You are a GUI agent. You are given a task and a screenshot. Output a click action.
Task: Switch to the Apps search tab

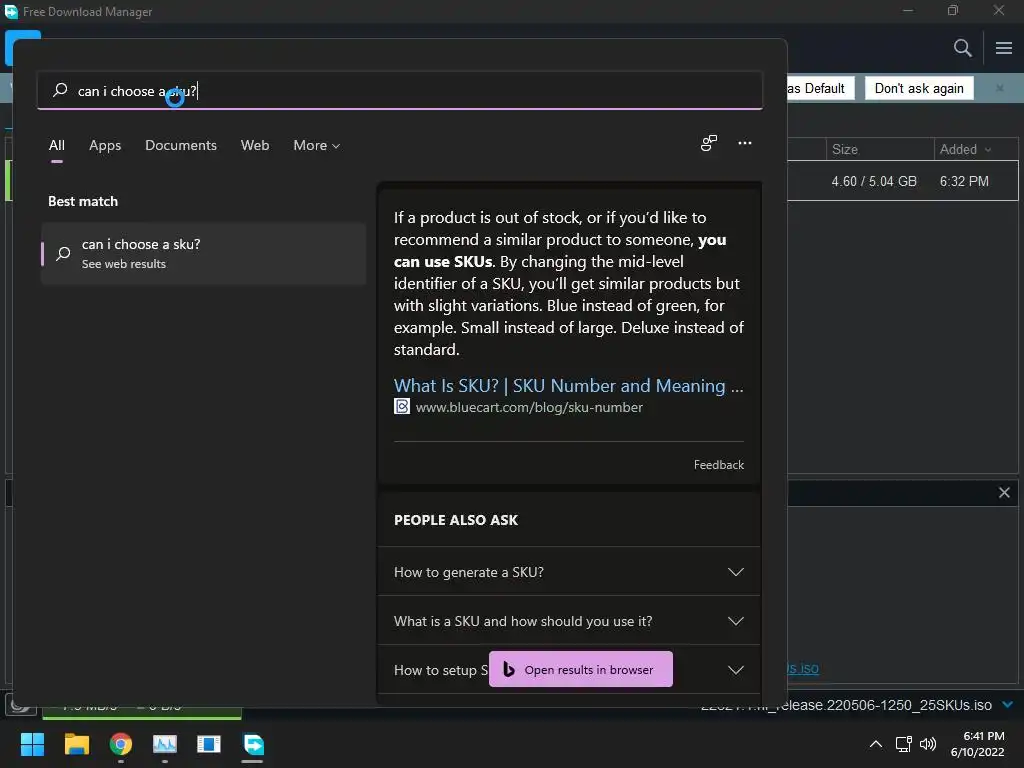pyautogui.click(x=105, y=146)
